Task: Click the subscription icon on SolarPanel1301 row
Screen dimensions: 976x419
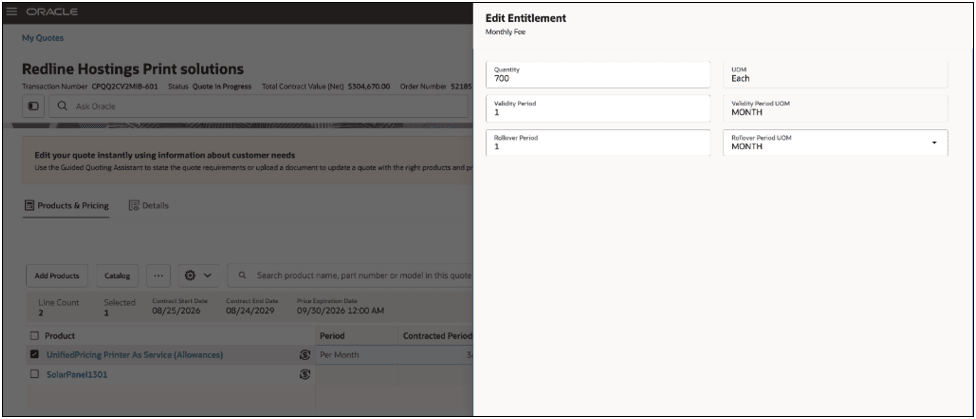Action: click(304, 374)
